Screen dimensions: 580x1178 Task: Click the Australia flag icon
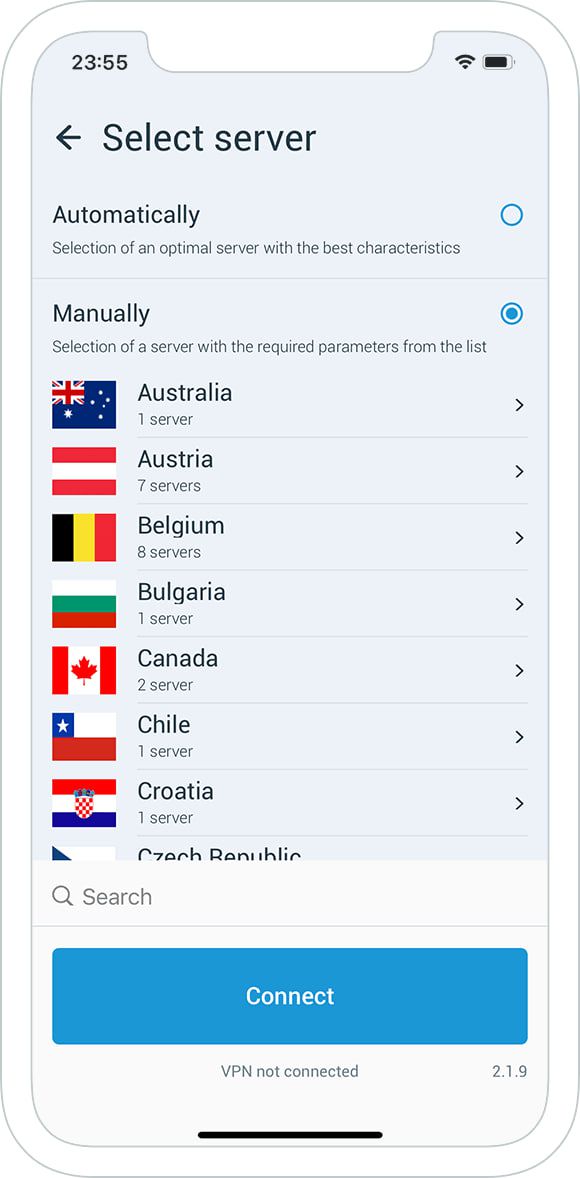(84, 404)
